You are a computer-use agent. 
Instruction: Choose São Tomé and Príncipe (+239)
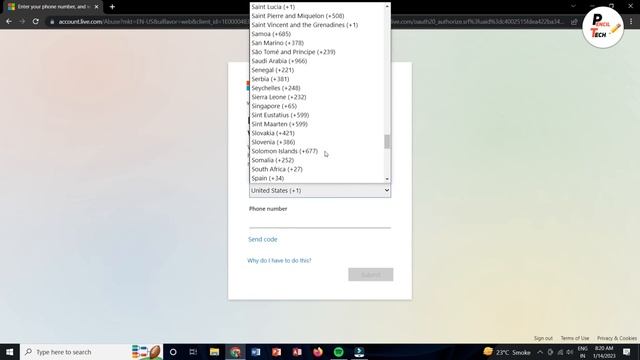317,52
